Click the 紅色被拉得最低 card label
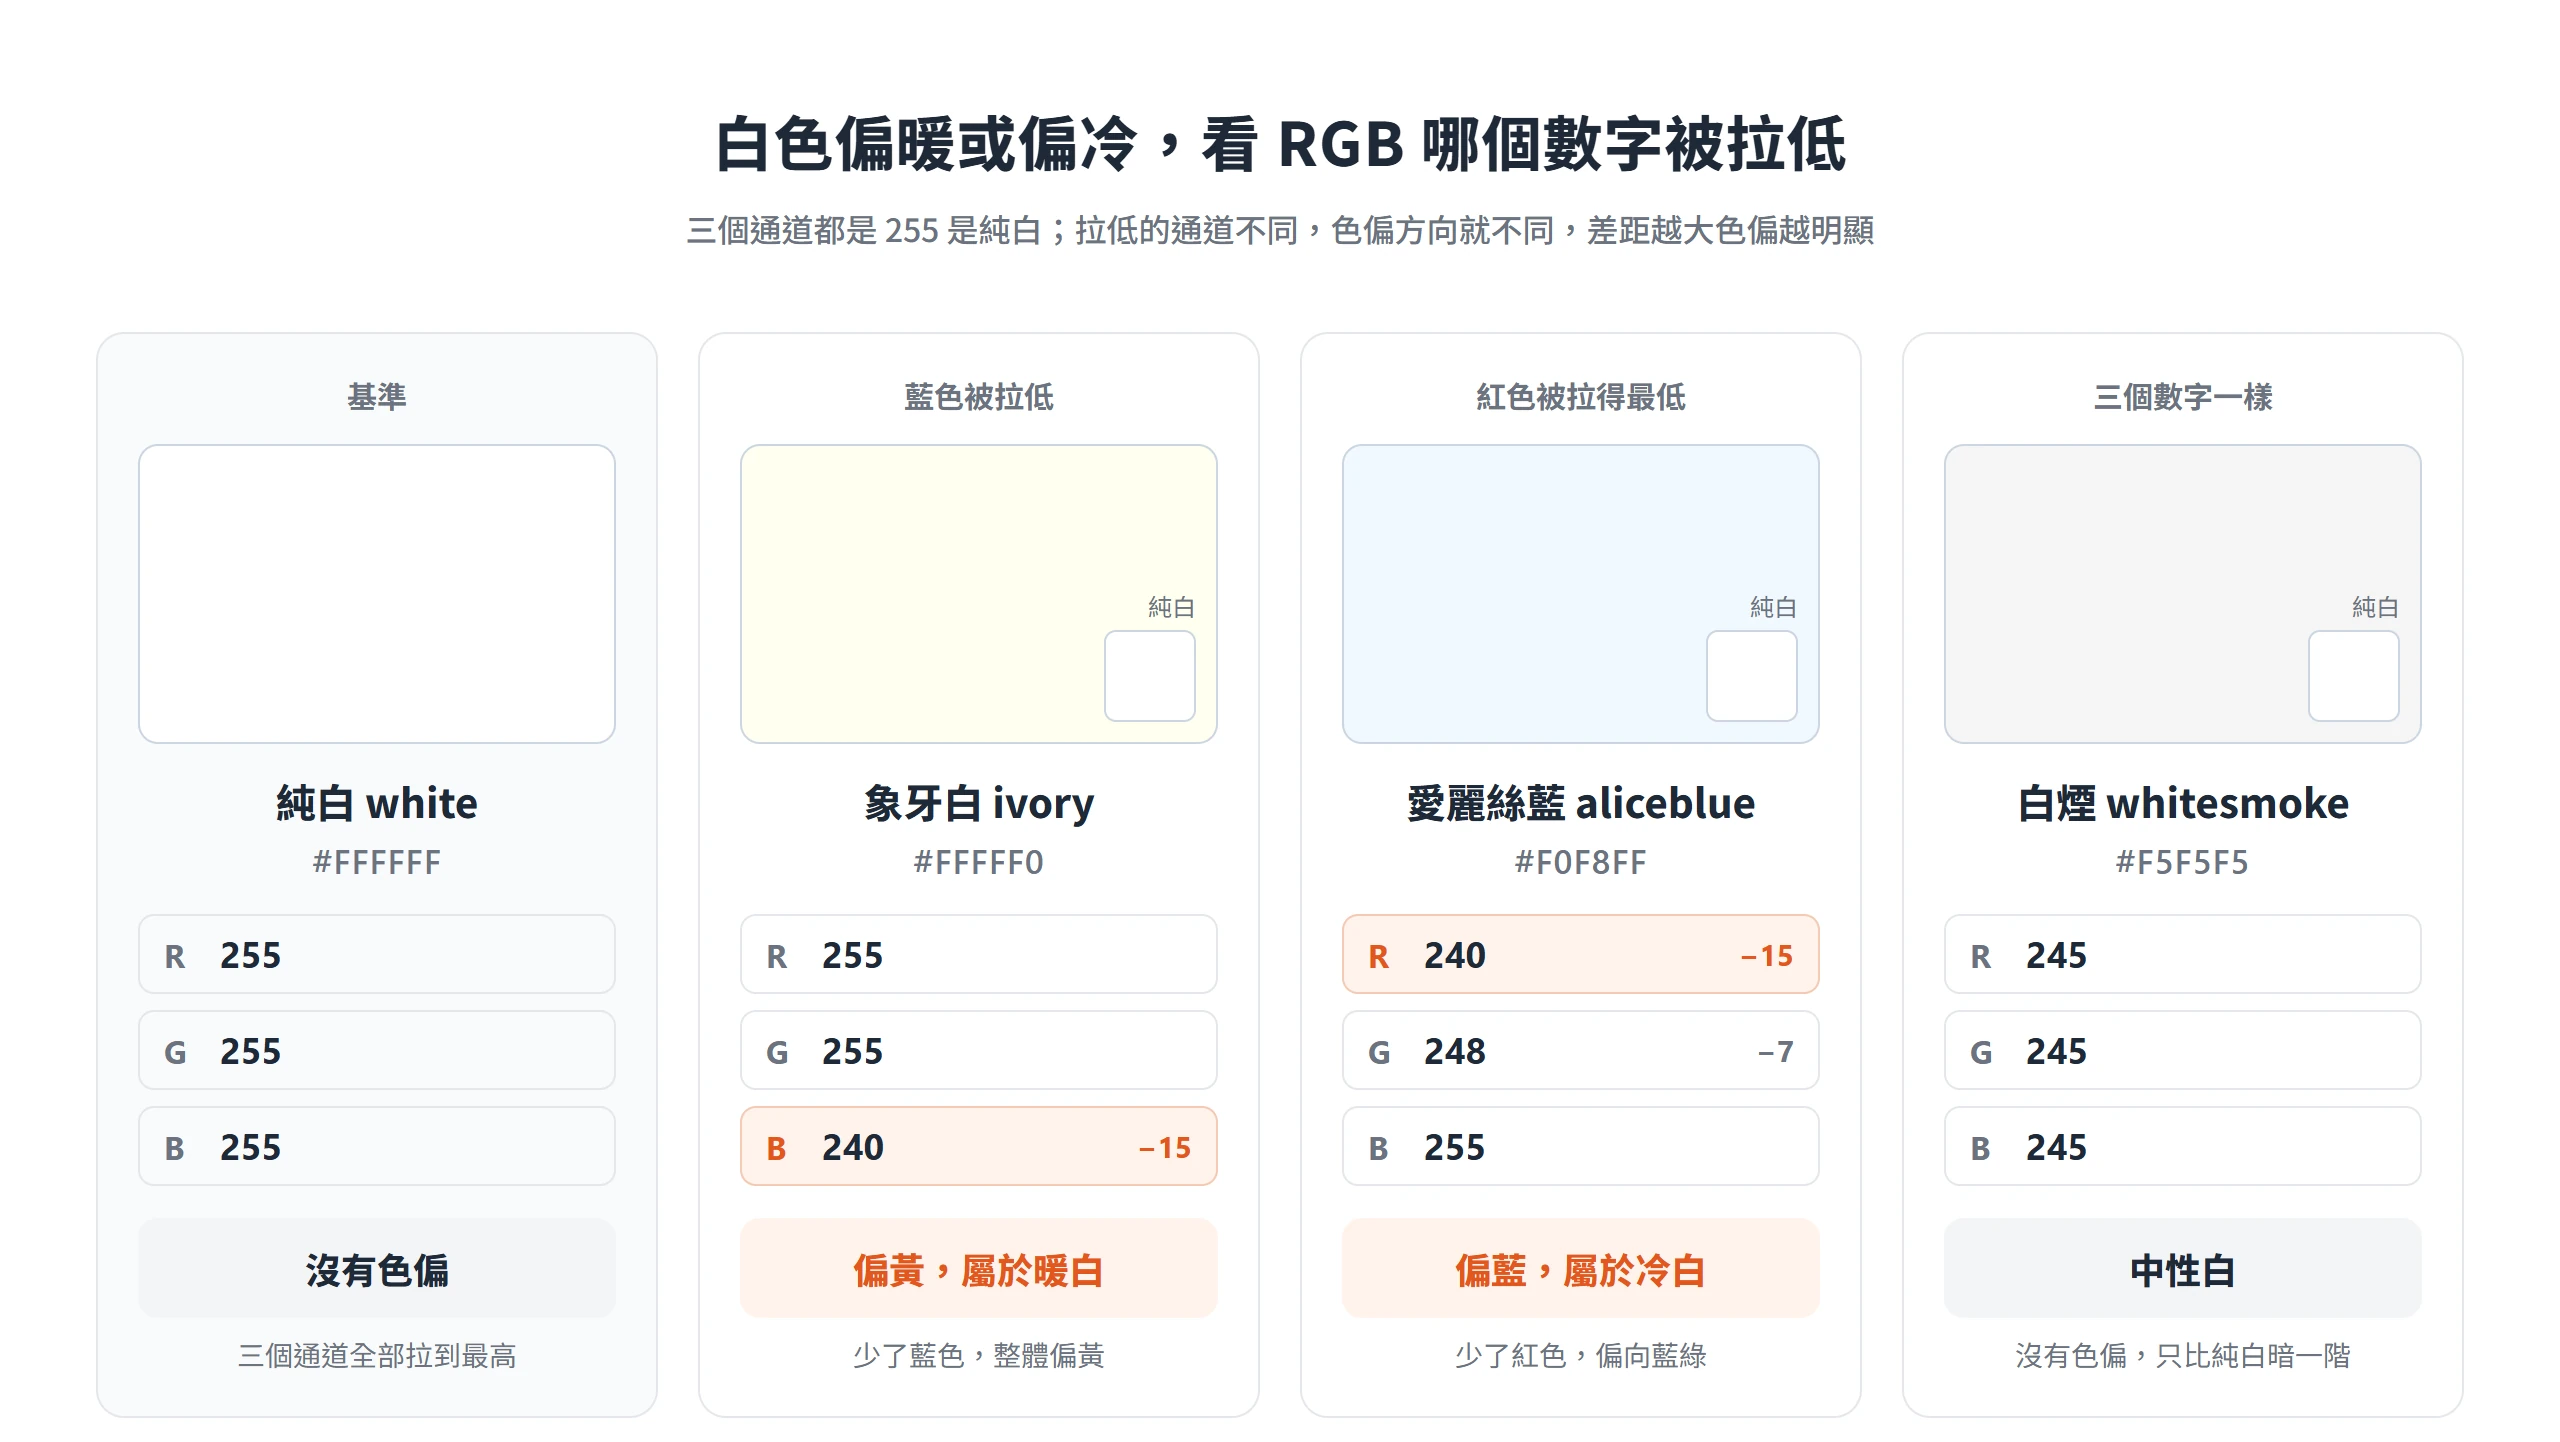The image size is (2560, 1442). 1581,397
